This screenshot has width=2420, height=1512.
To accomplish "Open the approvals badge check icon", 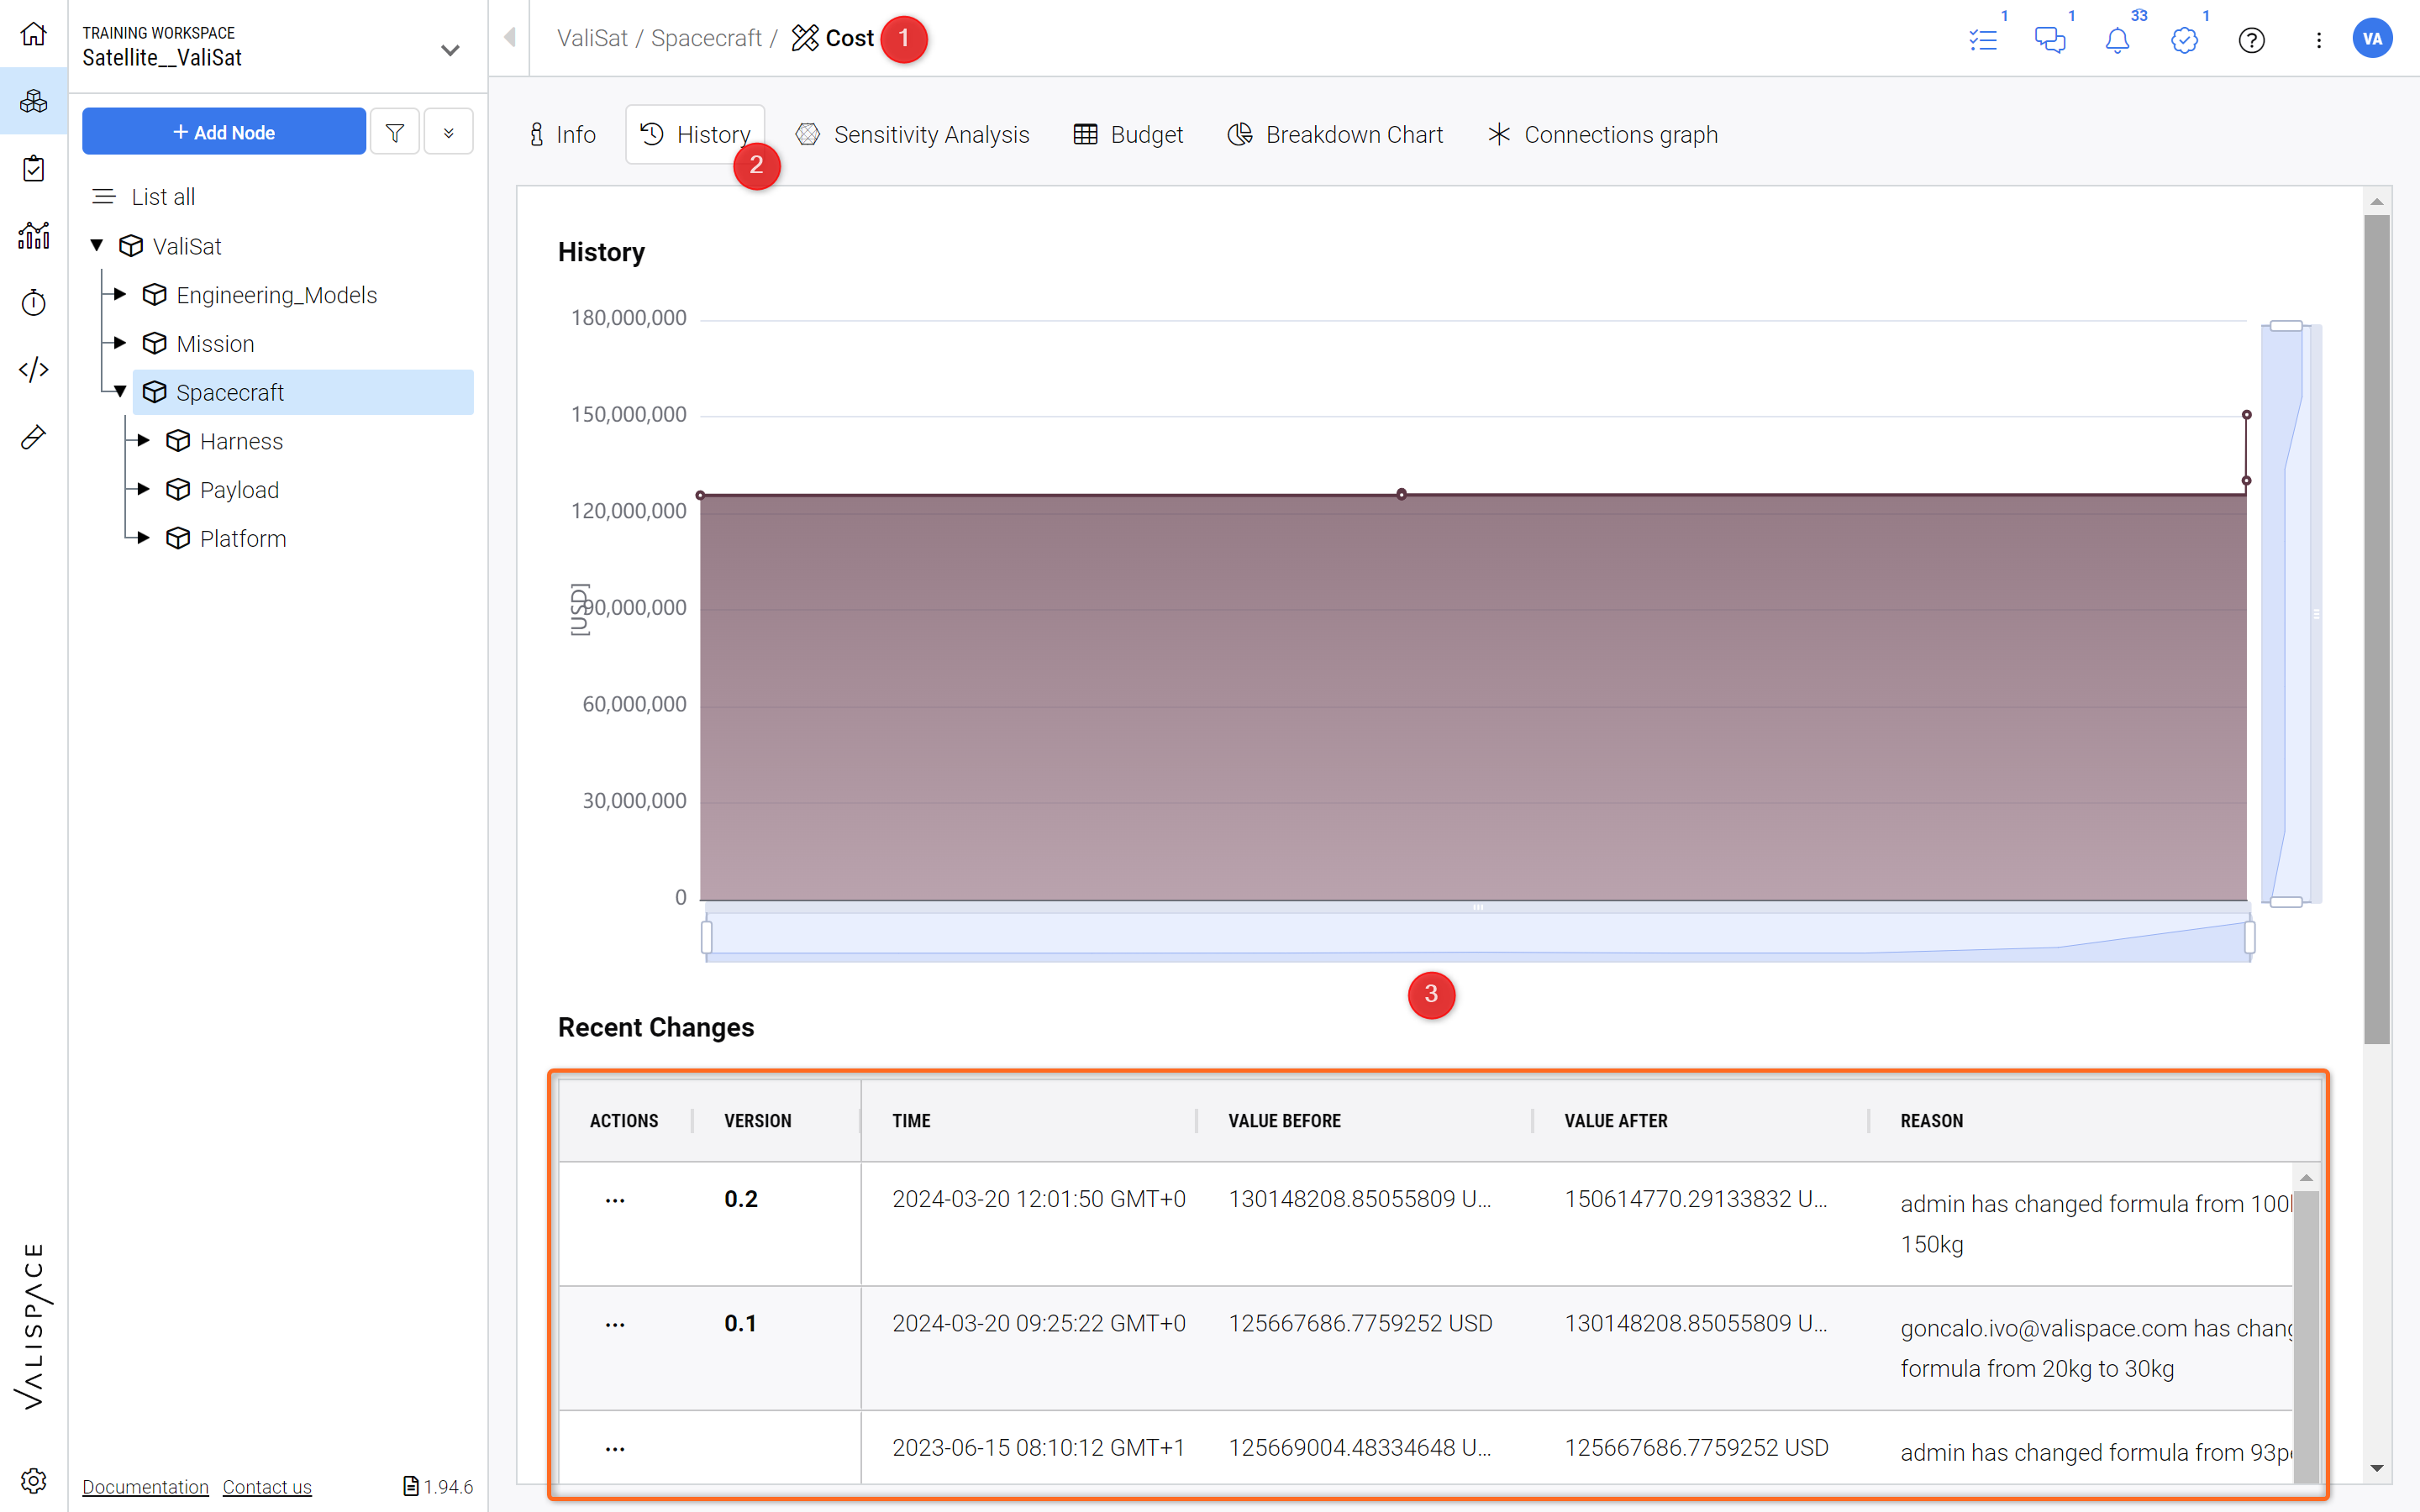I will [x=2184, y=40].
